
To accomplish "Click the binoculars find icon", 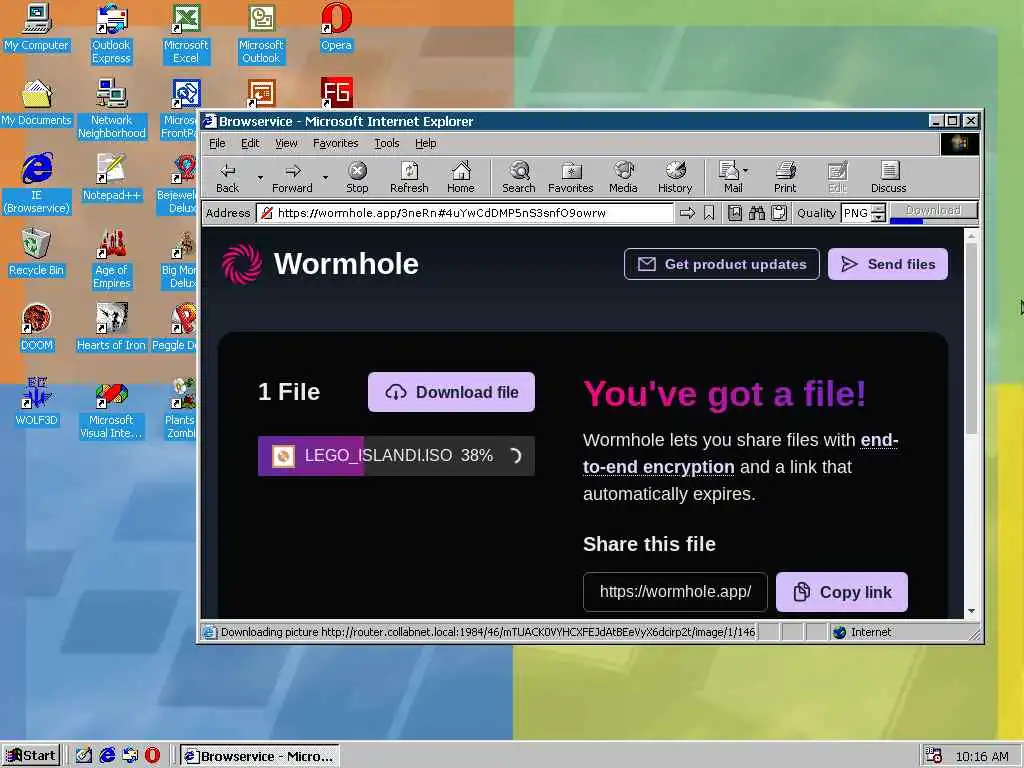I will pyautogui.click(x=757, y=213).
